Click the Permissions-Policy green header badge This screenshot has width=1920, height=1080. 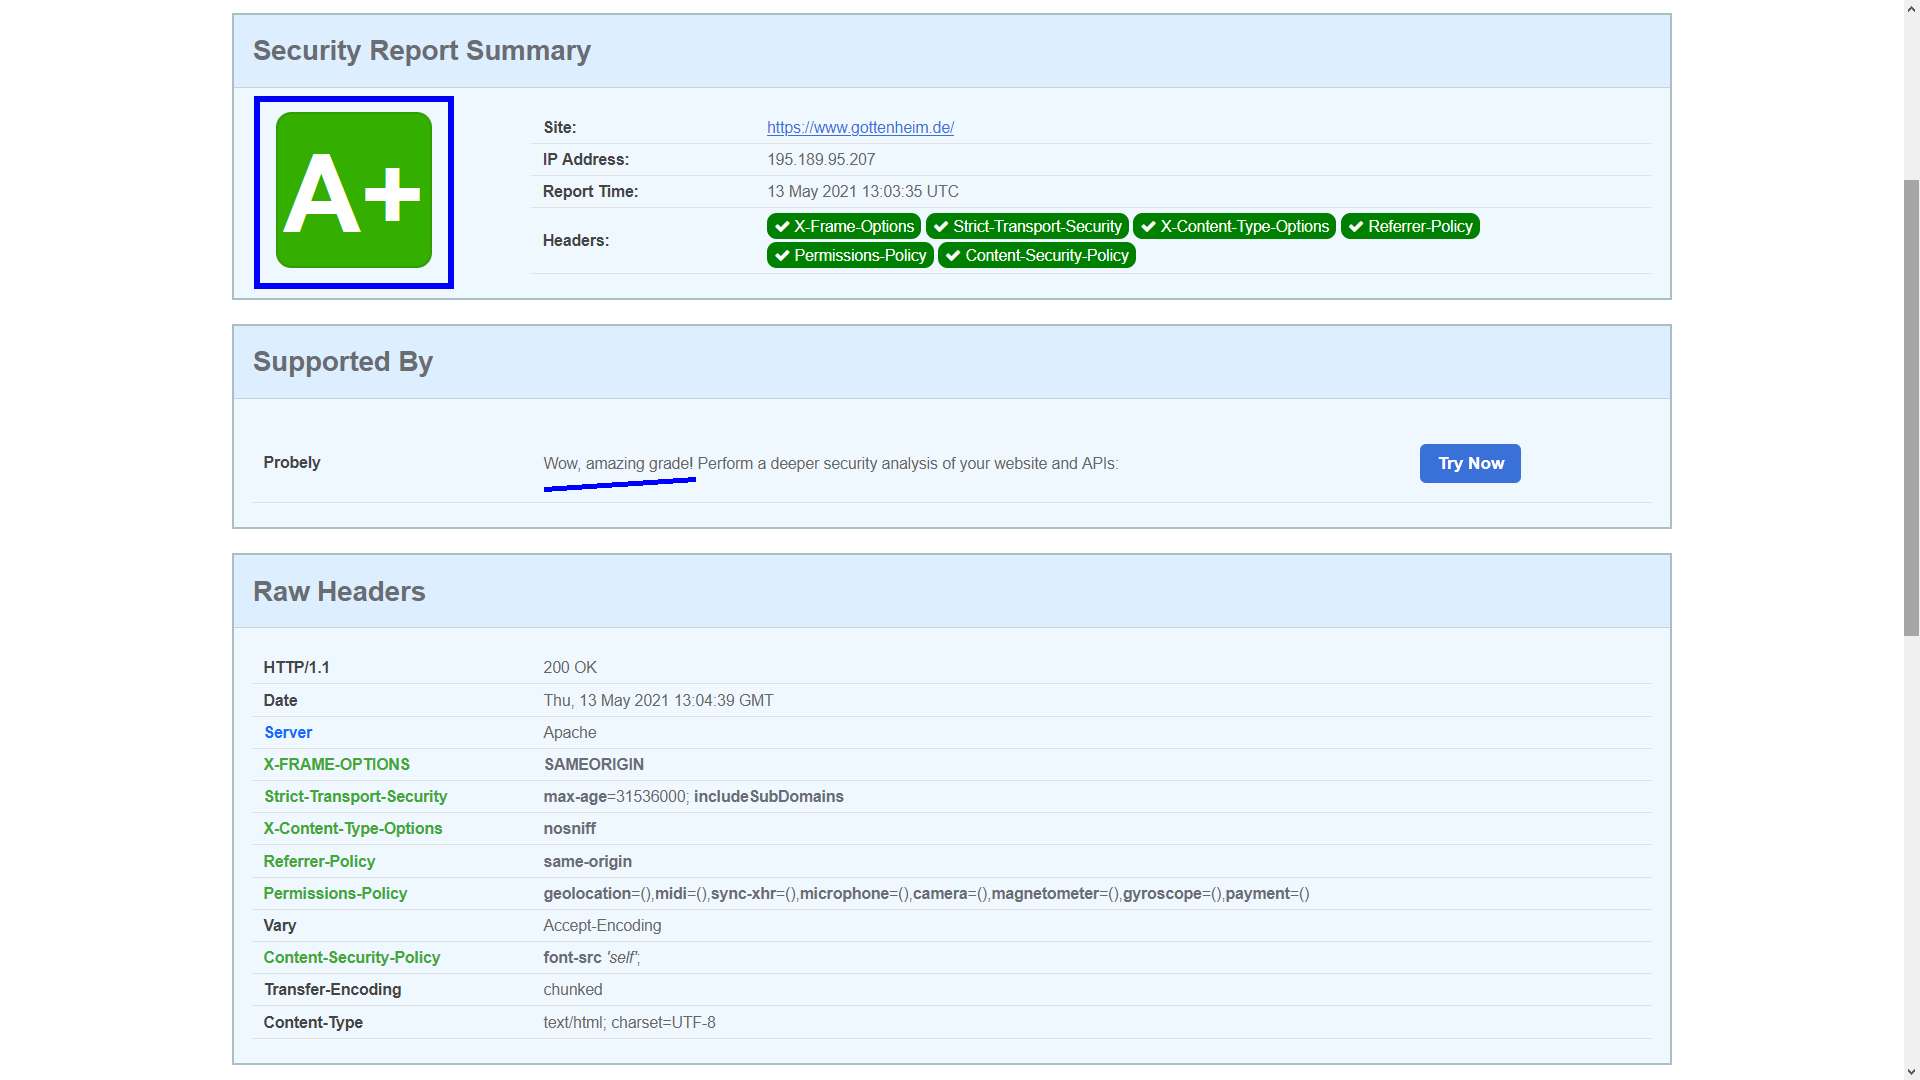[850, 256]
